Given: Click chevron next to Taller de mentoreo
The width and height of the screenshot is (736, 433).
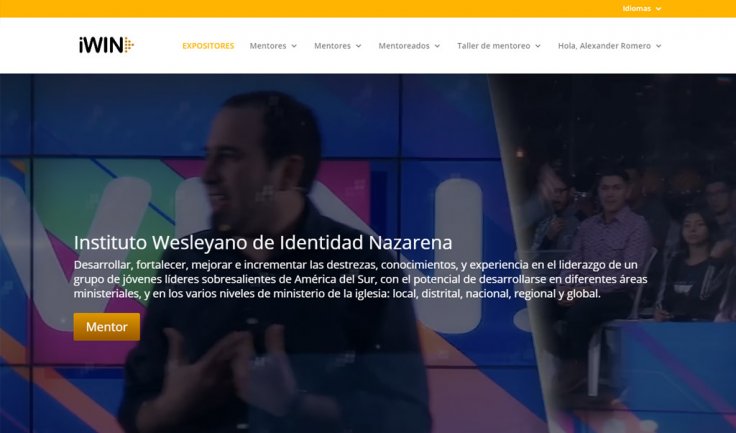Looking at the screenshot, I should (x=538, y=46).
